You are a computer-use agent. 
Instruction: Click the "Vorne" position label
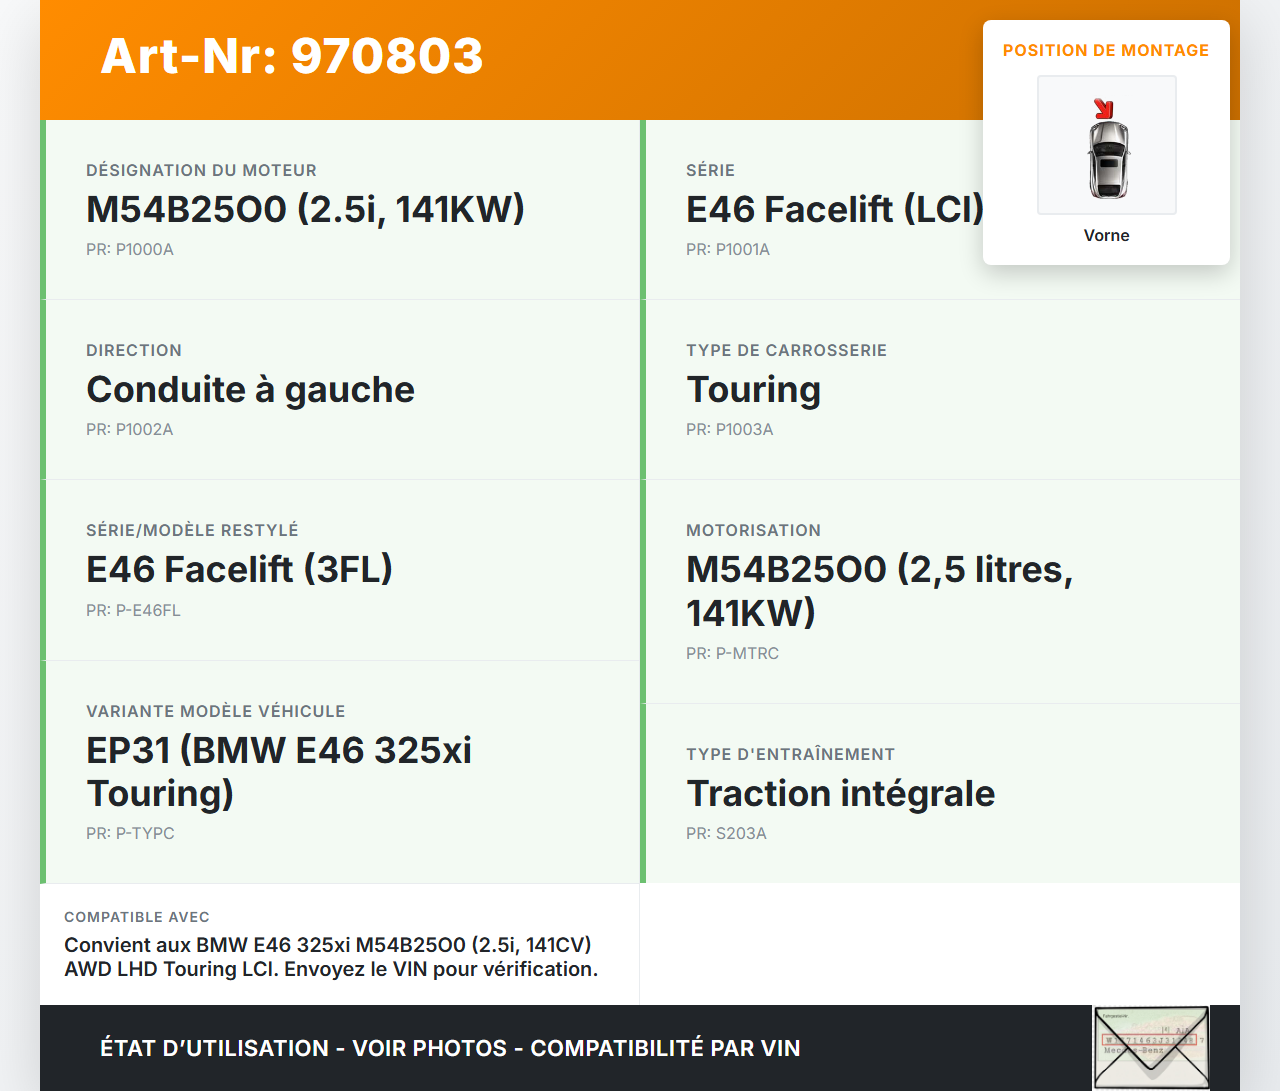pos(1106,235)
